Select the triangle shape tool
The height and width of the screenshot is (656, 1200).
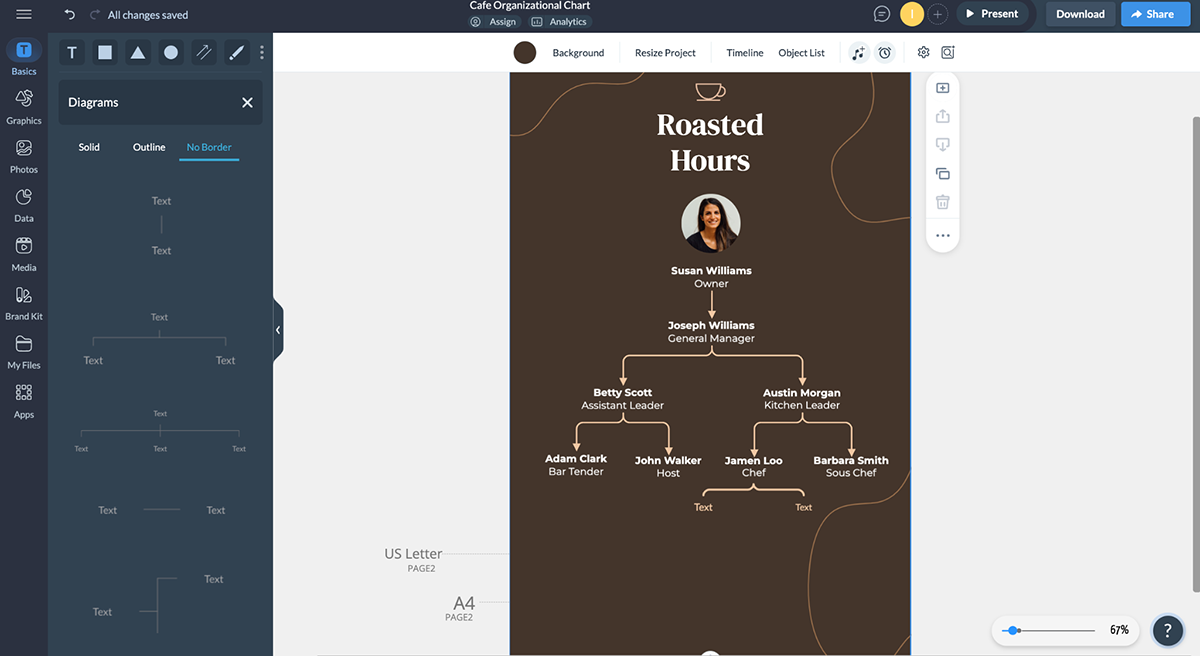click(x=138, y=53)
